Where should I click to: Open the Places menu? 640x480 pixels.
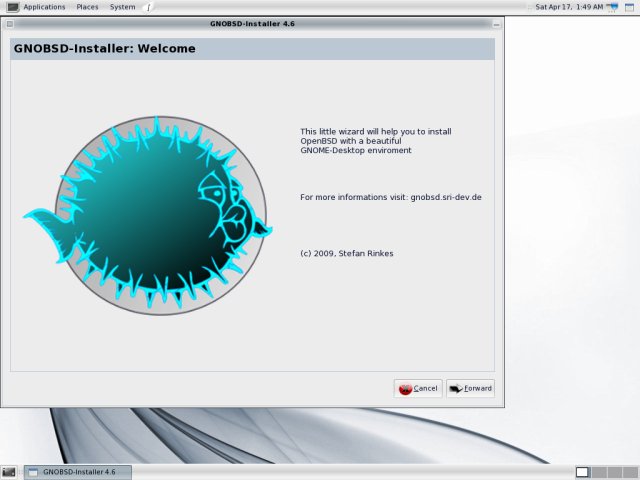click(x=87, y=7)
